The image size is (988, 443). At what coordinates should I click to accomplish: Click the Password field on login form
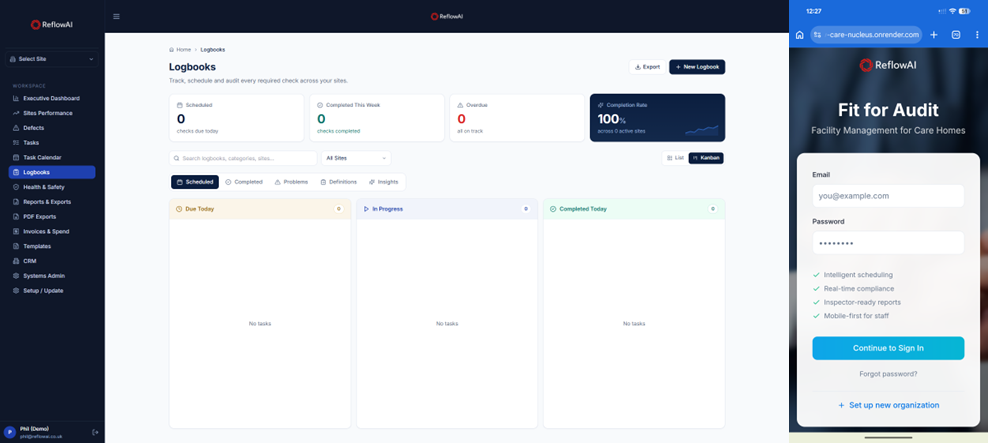click(x=888, y=243)
